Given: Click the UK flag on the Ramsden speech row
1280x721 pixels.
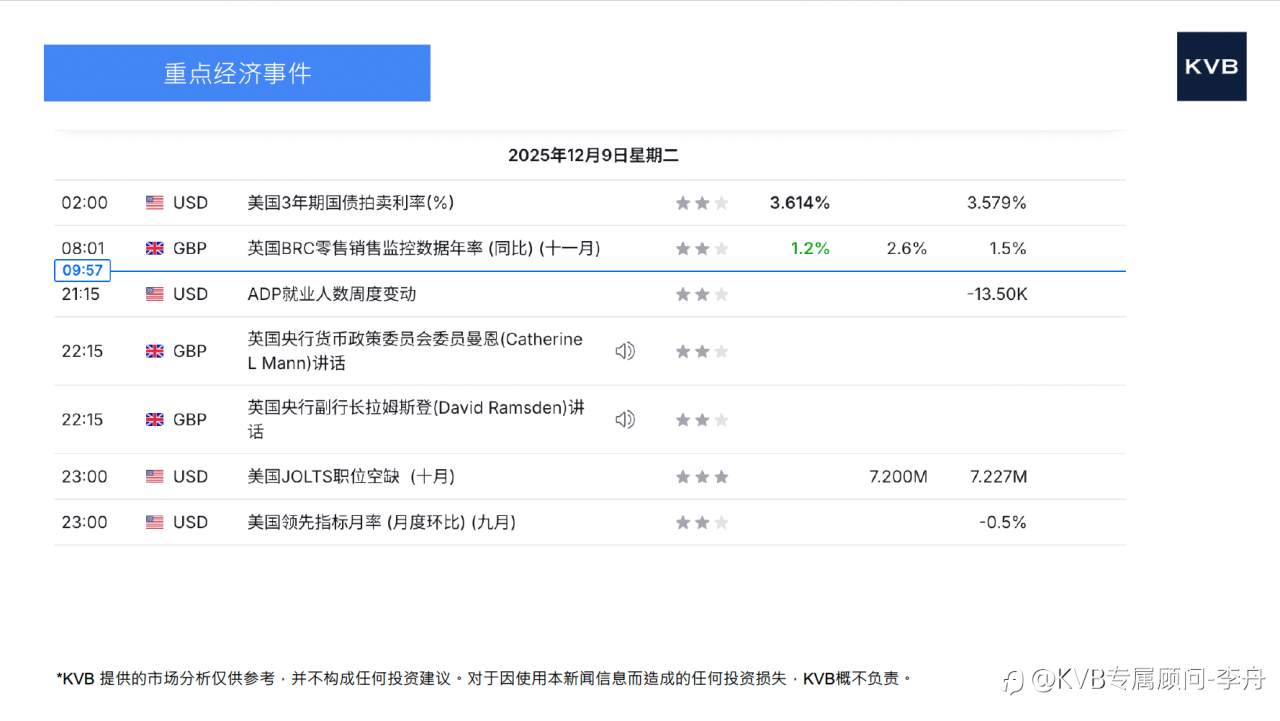Looking at the screenshot, I should [154, 419].
